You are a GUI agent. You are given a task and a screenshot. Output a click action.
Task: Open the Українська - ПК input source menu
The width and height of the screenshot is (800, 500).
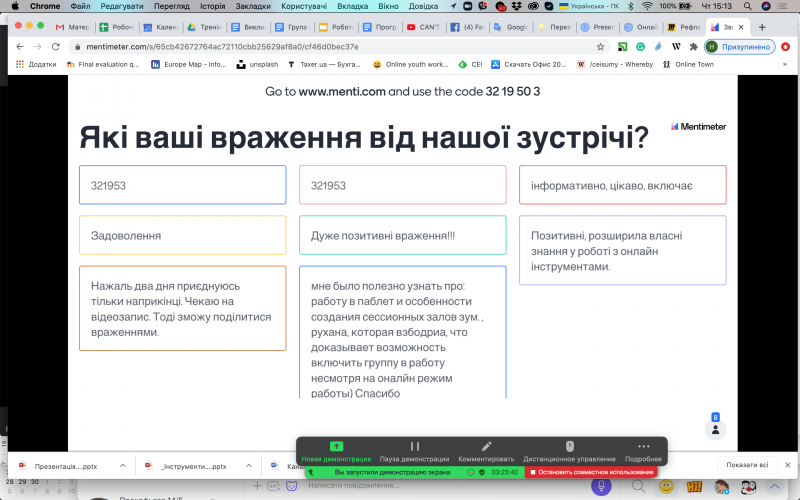(589, 6)
